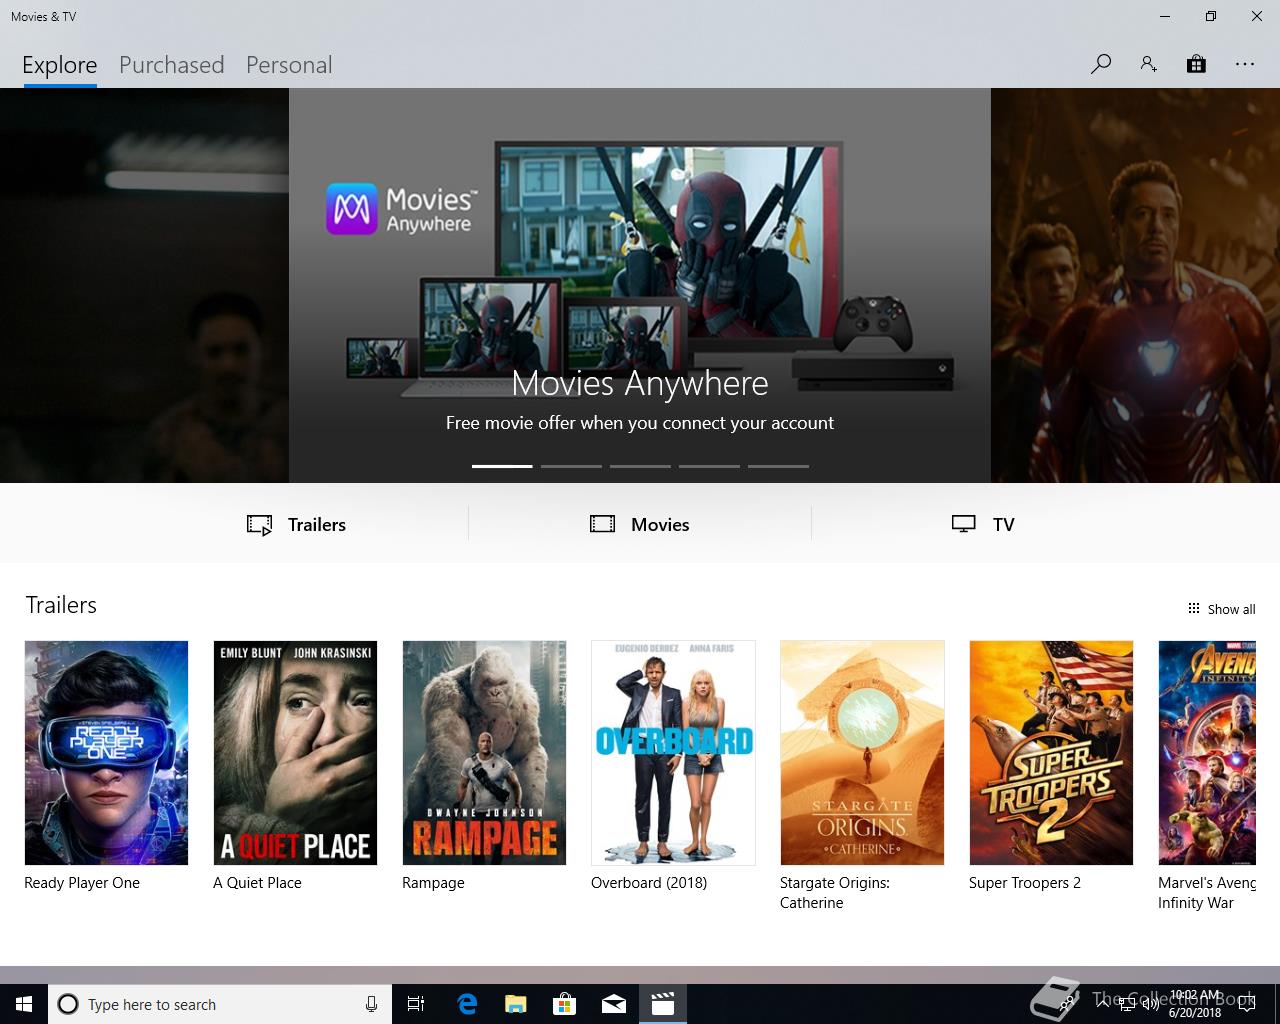Screen dimensions: 1280x1024
Task: Click the Super Troopers 2 title text
Action: [1025, 883]
